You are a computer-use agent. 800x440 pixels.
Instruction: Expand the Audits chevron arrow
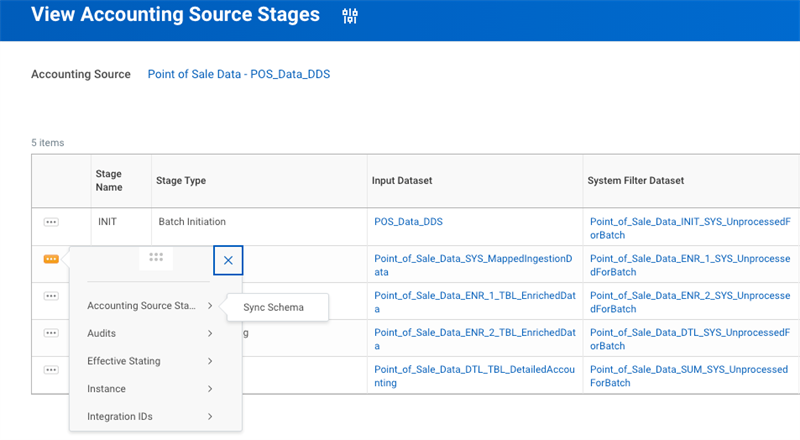click(210, 333)
